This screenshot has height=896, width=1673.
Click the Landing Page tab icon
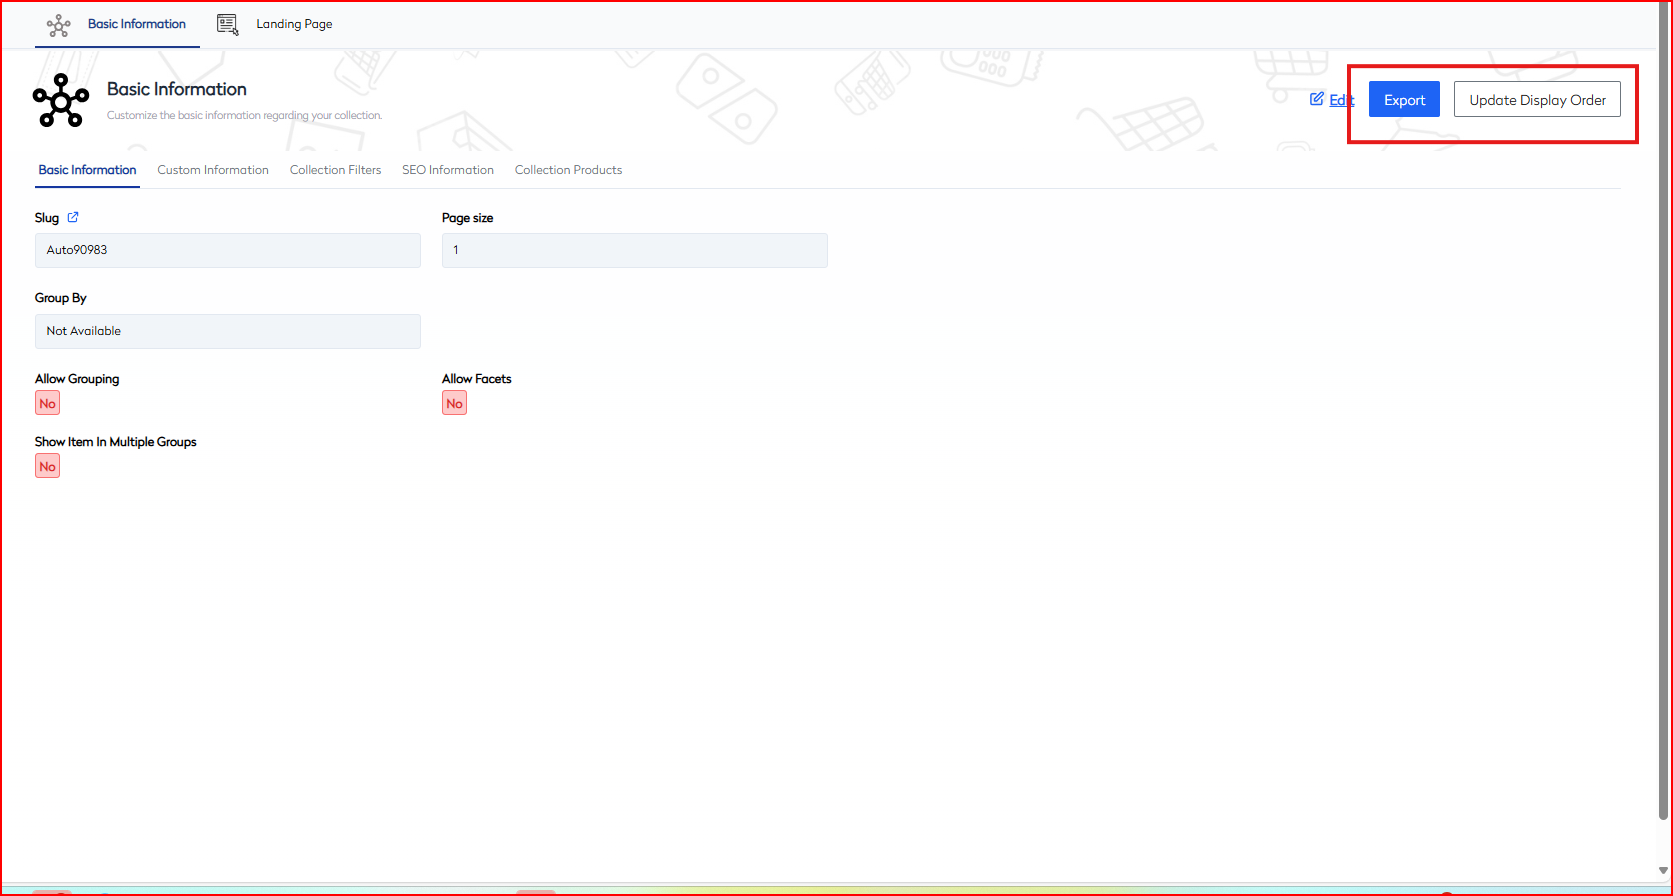pos(228,25)
